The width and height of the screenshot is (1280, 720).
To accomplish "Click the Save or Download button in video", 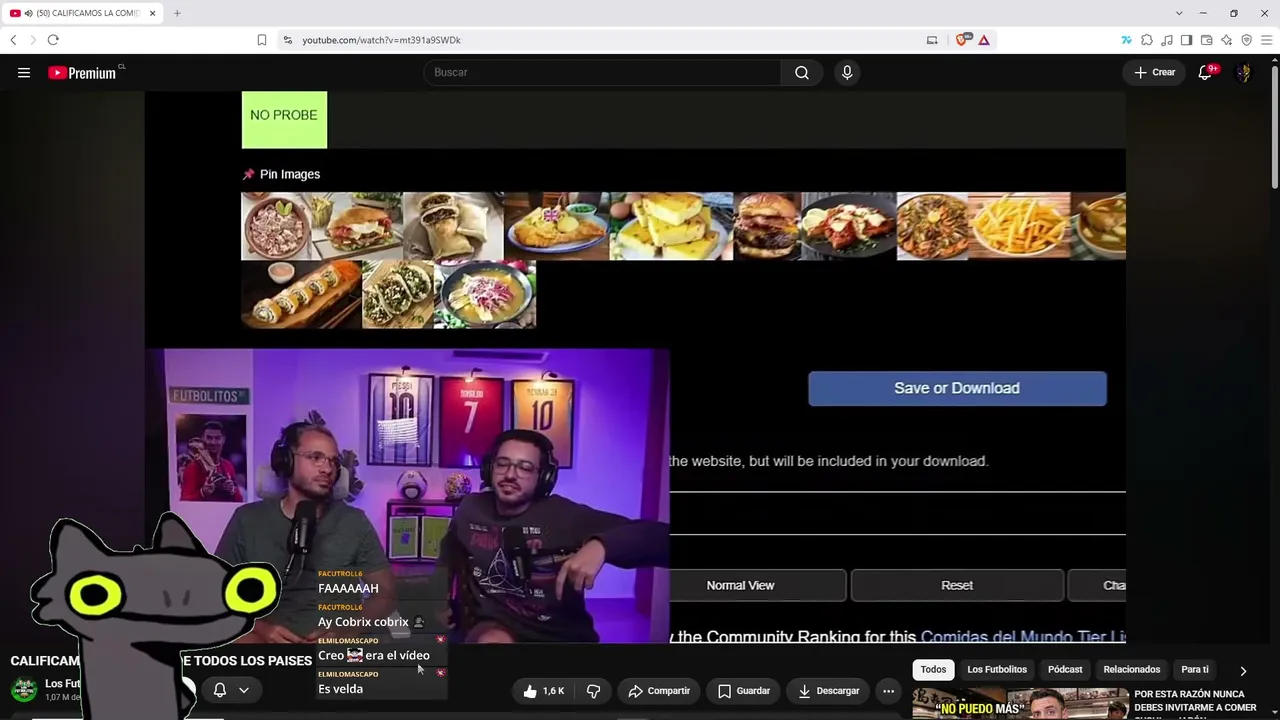I will (x=957, y=388).
